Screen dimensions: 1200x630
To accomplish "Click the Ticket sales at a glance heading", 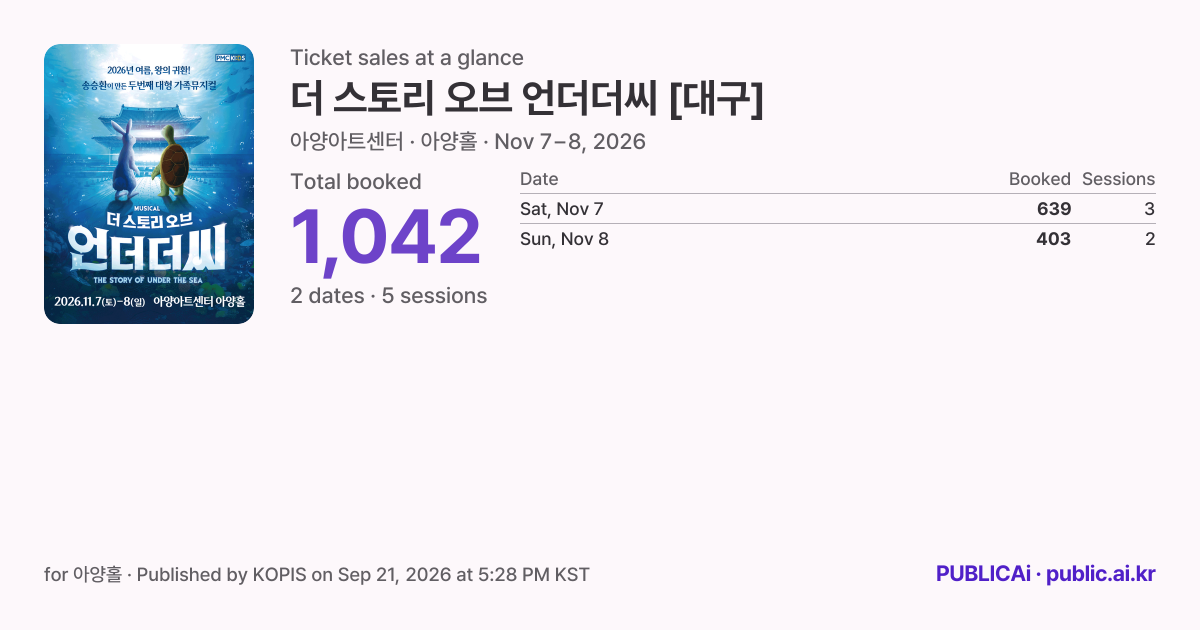I will point(407,58).
